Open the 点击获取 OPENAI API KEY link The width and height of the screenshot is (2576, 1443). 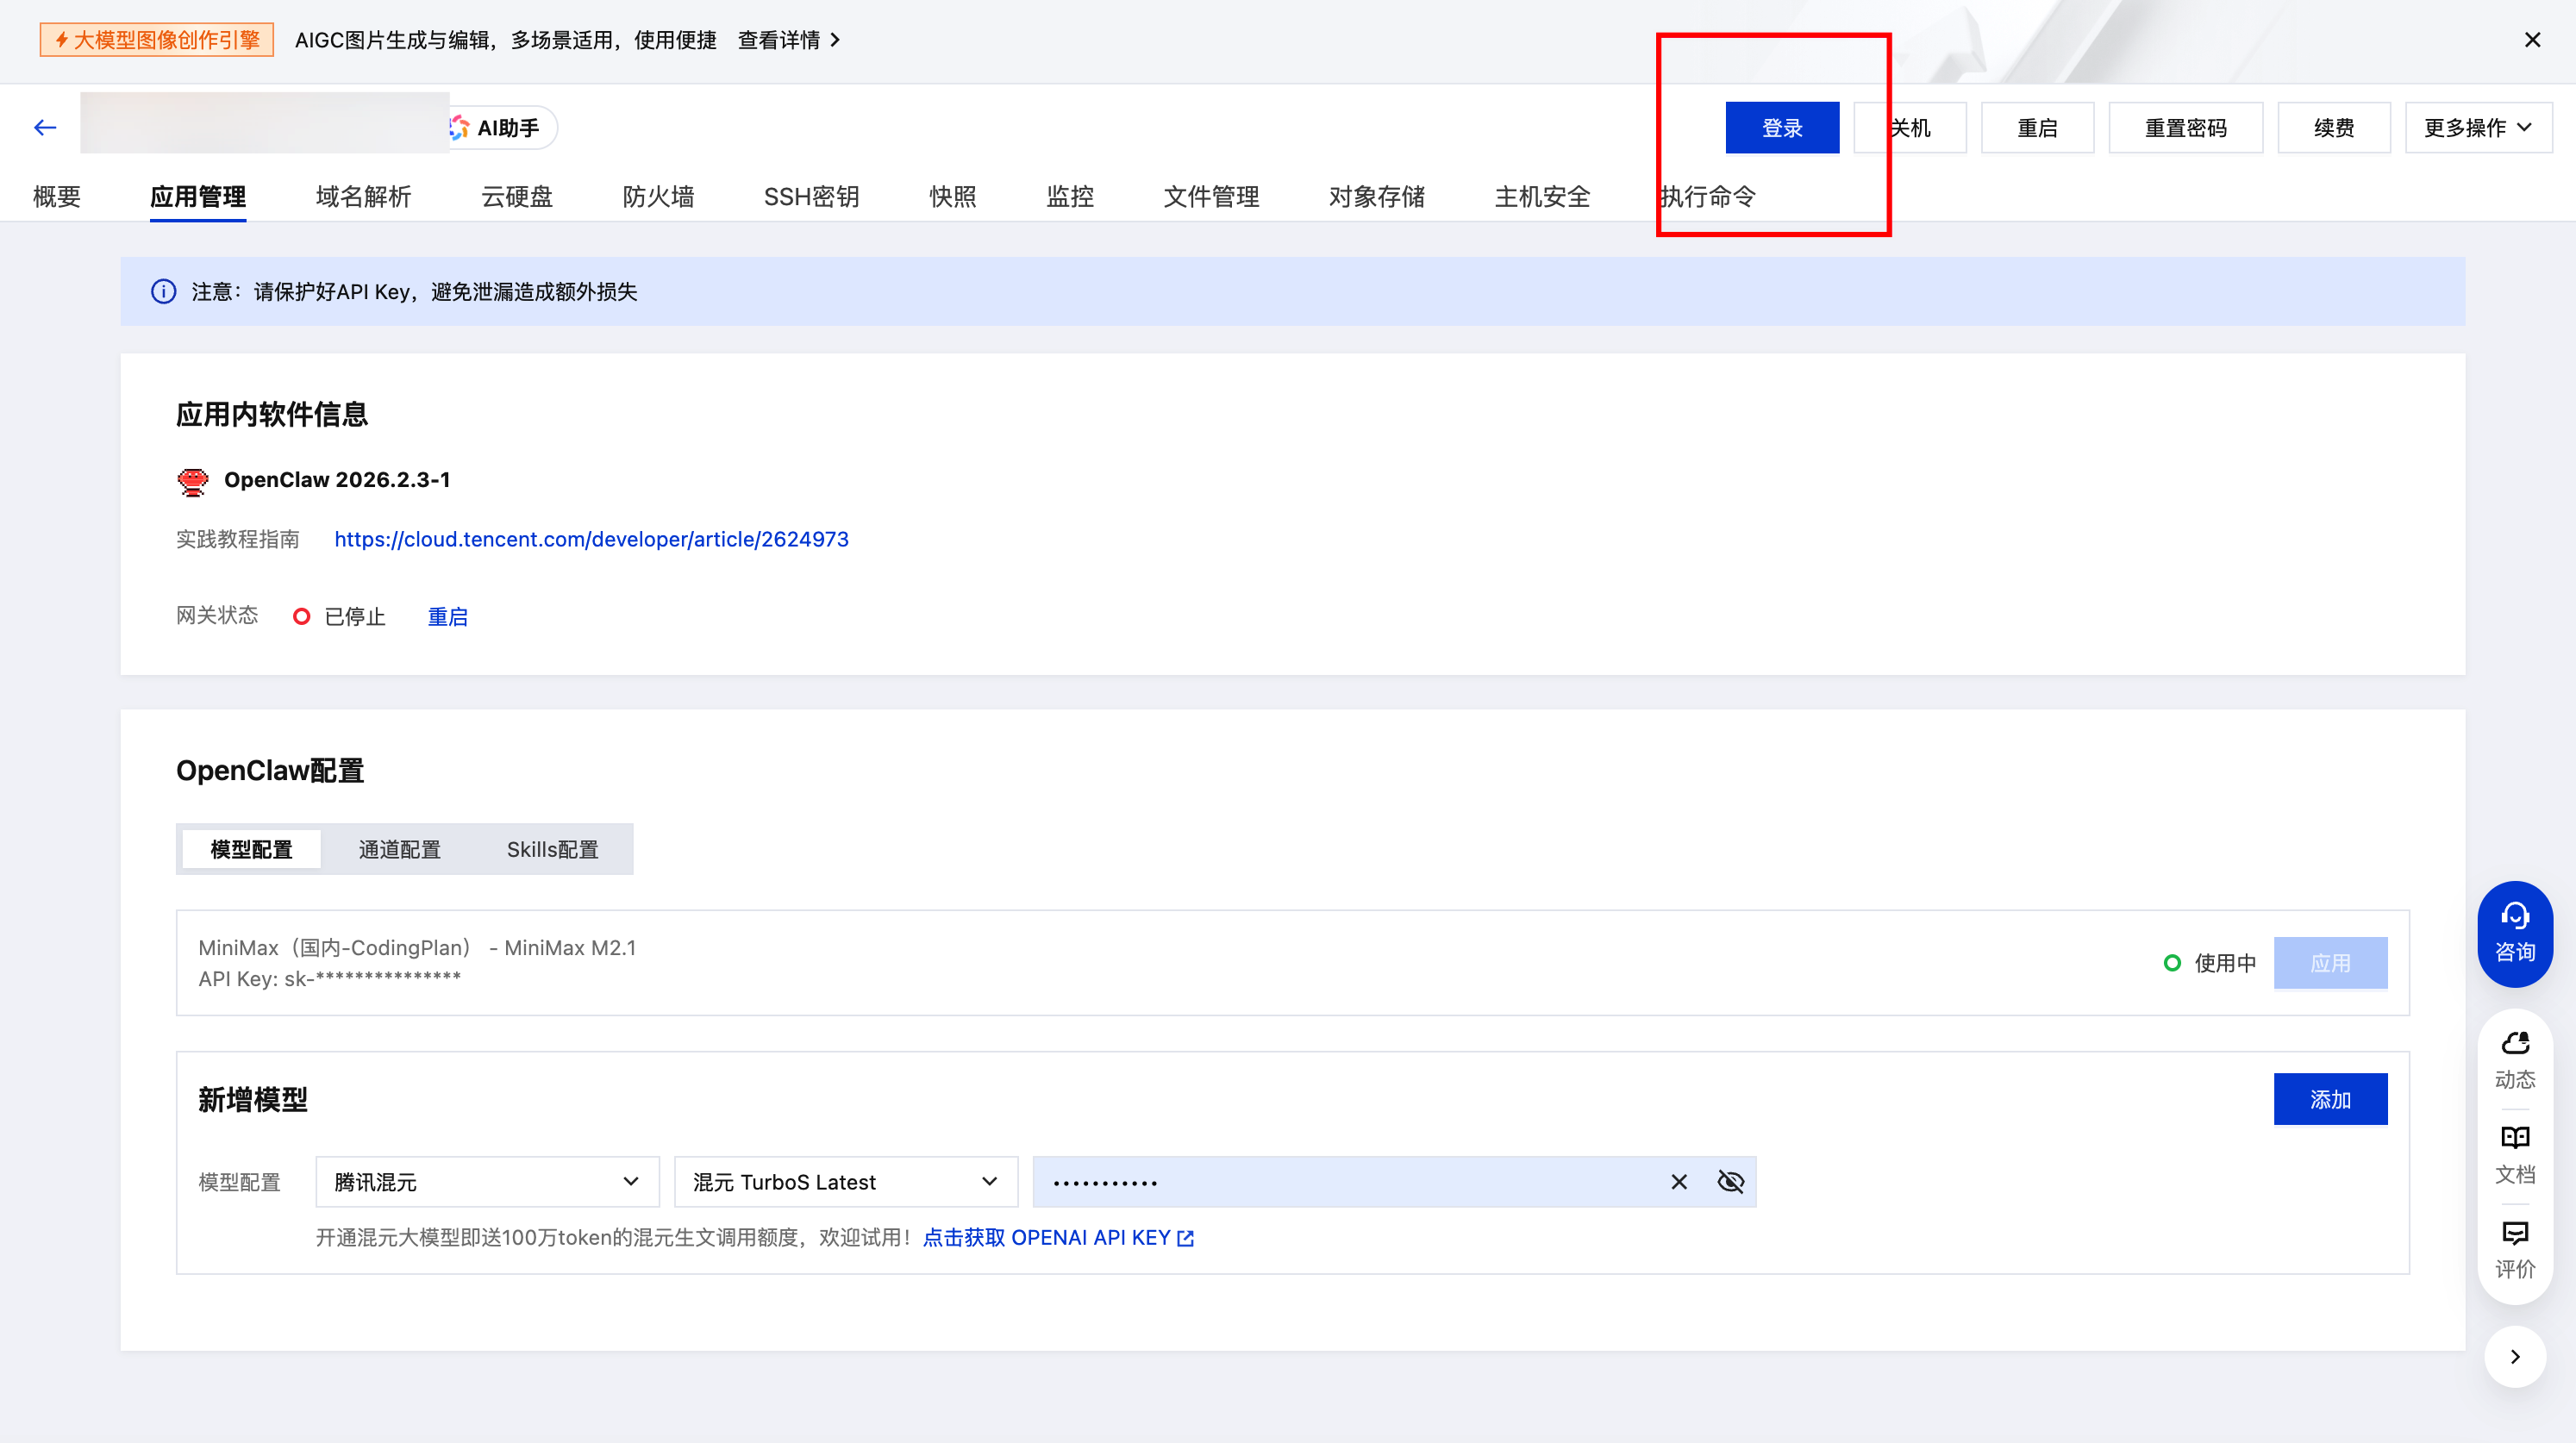coord(1057,1238)
